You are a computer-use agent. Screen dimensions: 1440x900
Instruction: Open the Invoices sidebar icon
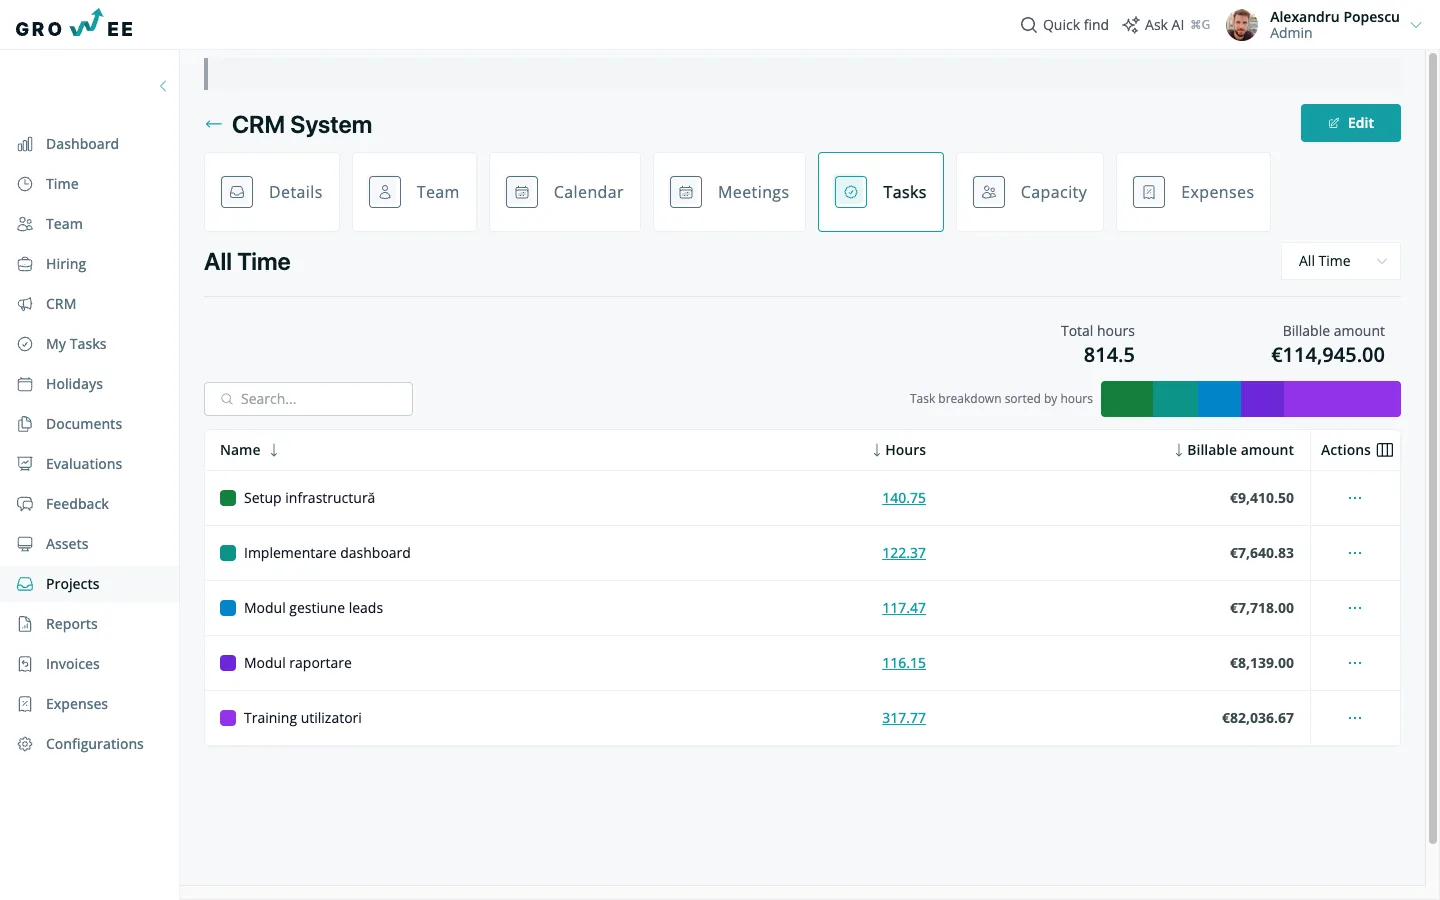tap(25, 664)
